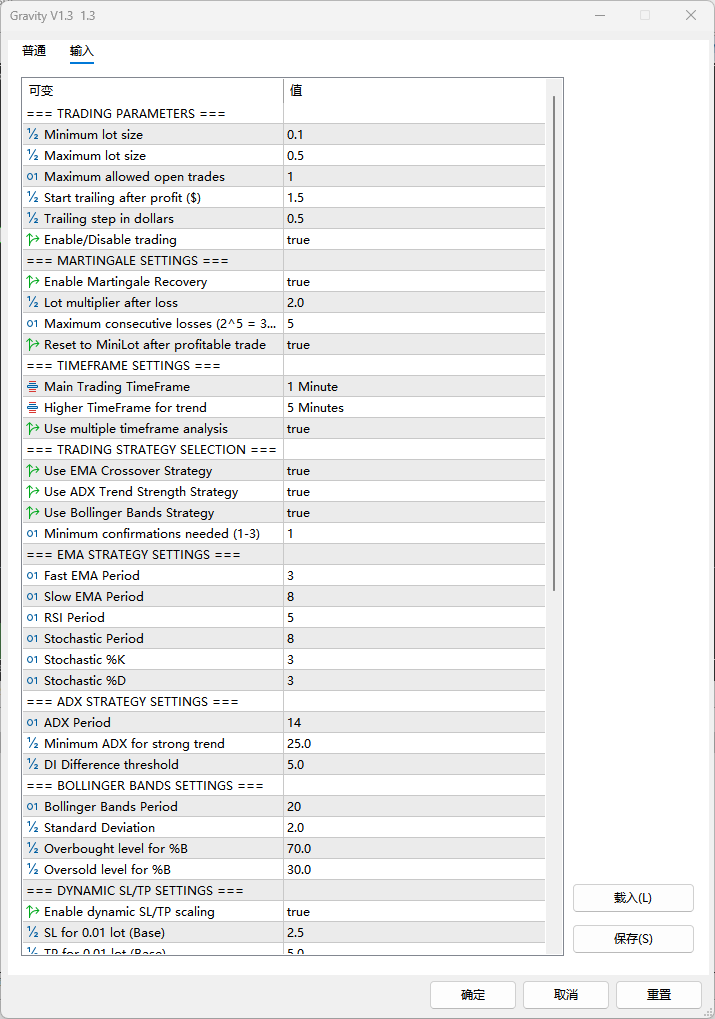
Task: Select the 输入 tab
Action: pyautogui.click(x=82, y=51)
